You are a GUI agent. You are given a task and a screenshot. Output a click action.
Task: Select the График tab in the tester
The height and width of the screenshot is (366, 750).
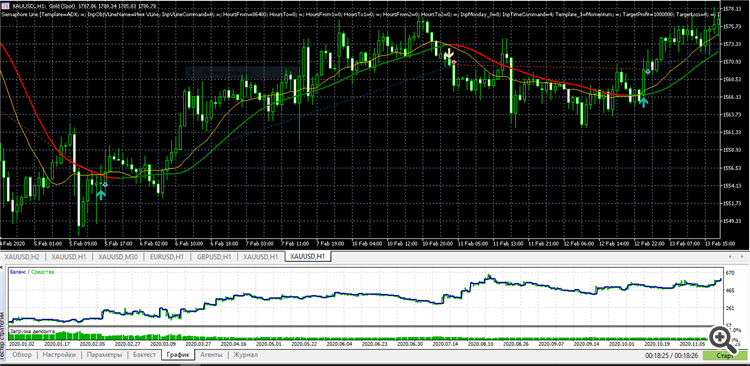pyautogui.click(x=179, y=355)
